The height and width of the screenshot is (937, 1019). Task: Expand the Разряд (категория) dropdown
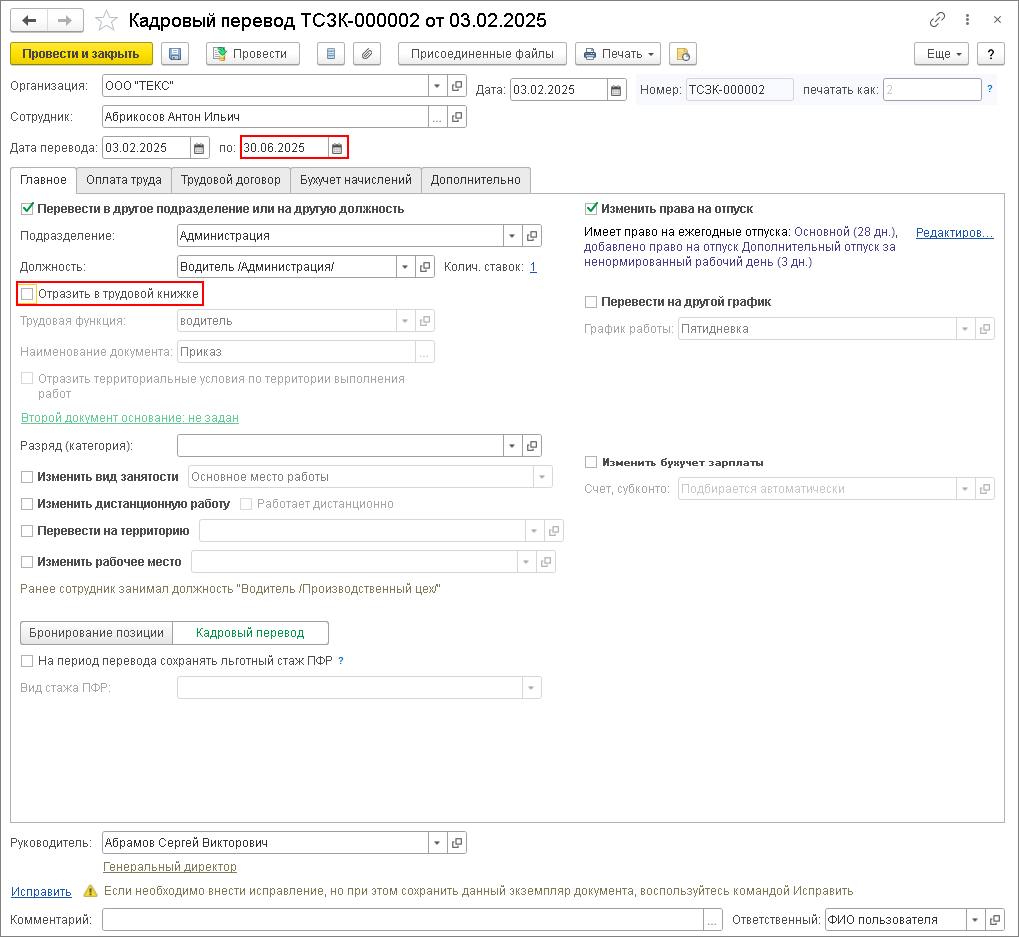(x=512, y=446)
